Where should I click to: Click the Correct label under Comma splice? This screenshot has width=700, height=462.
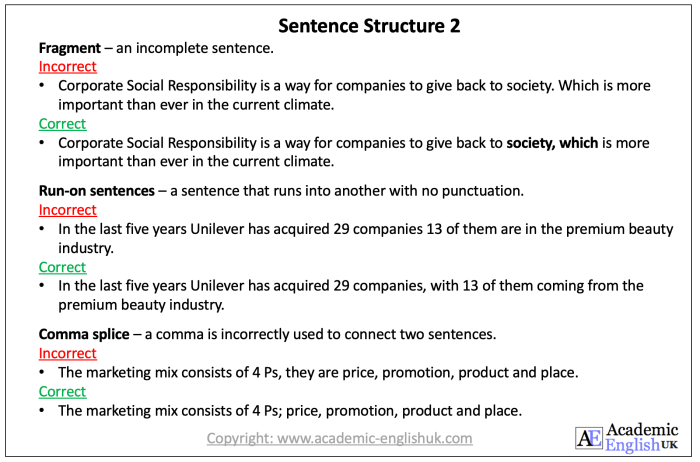[x=62, y=391]
